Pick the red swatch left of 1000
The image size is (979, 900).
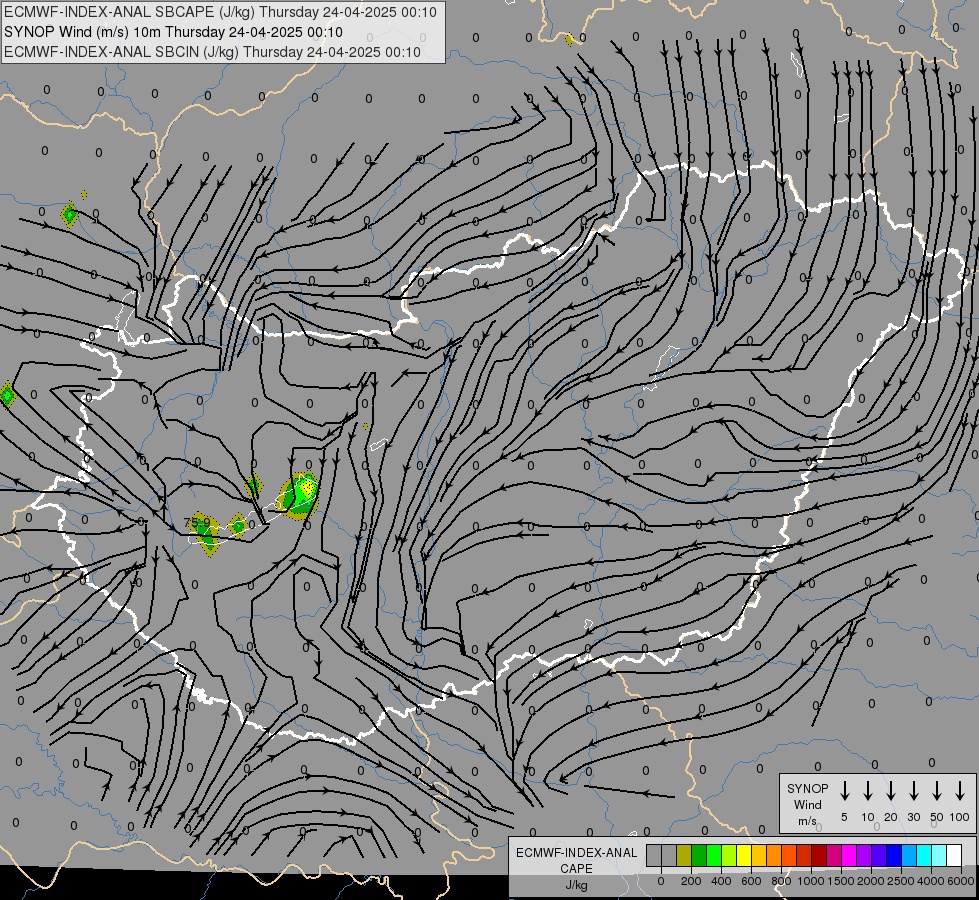(804, 855)
